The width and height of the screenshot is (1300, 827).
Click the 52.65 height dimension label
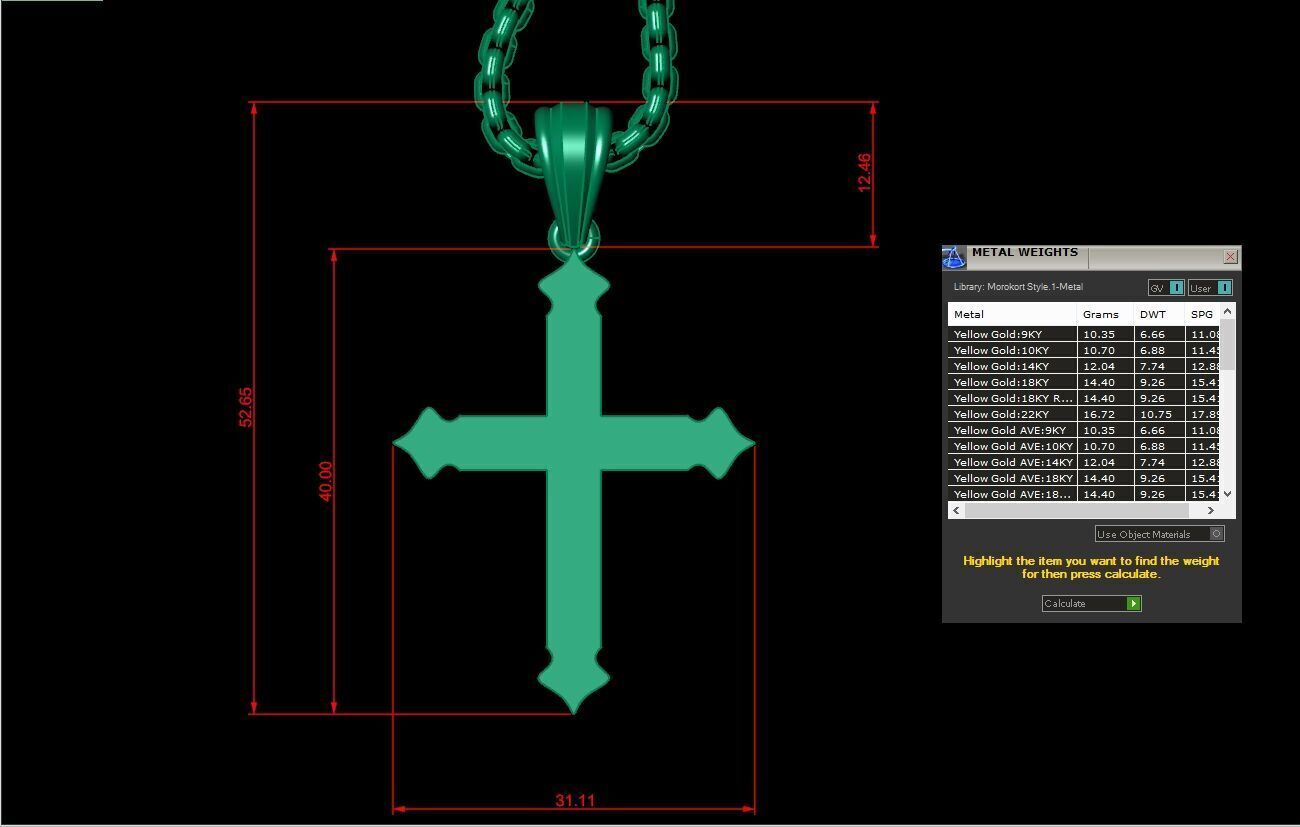tap(246, 407)
